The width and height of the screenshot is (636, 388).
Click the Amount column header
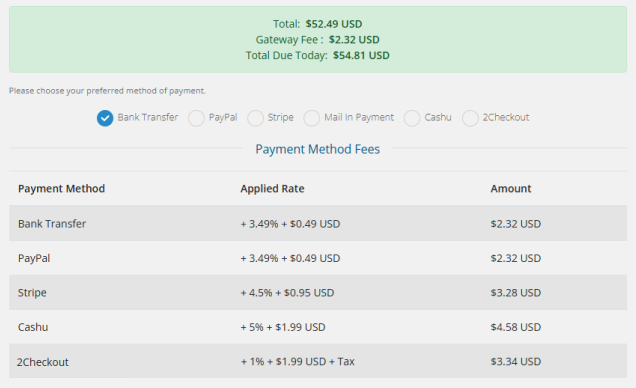tap(511, 189)
